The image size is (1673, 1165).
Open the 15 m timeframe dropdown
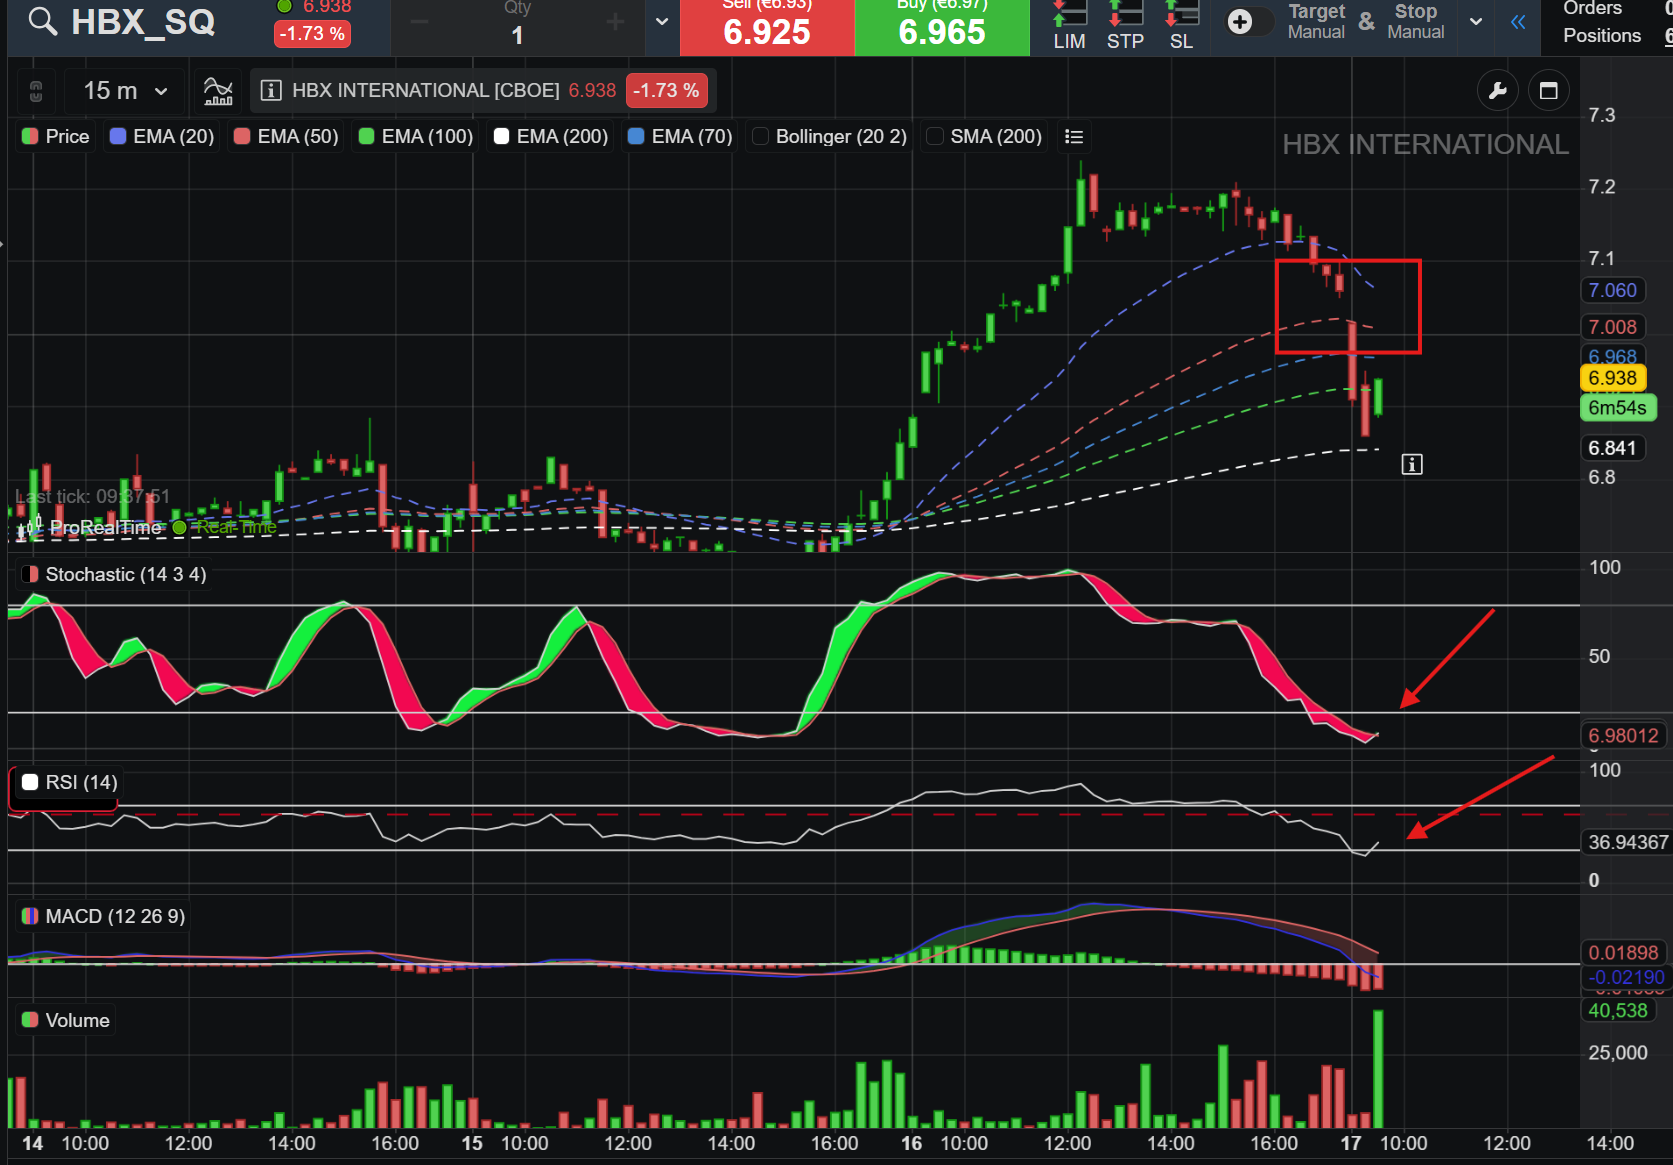coord(125,91)
